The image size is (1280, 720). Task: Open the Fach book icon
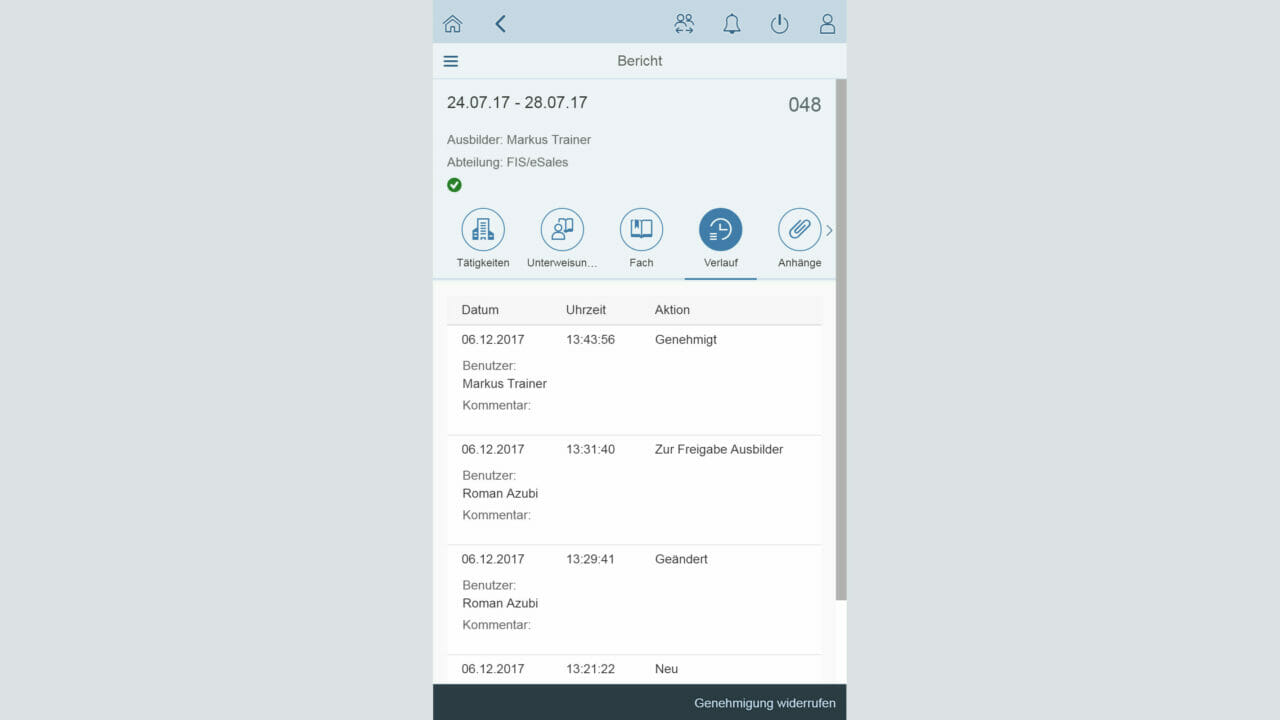[x=641, y=229]
